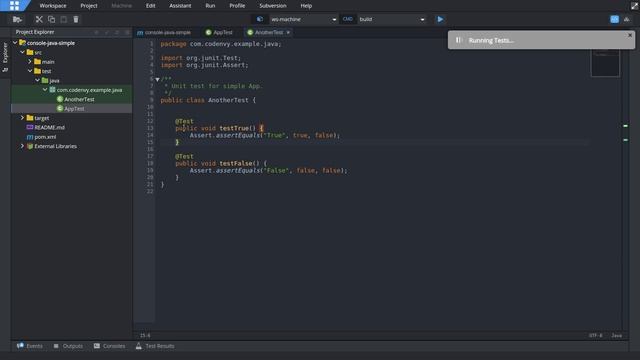
Task: Open the Workspace menu
Action: (53, 6)
